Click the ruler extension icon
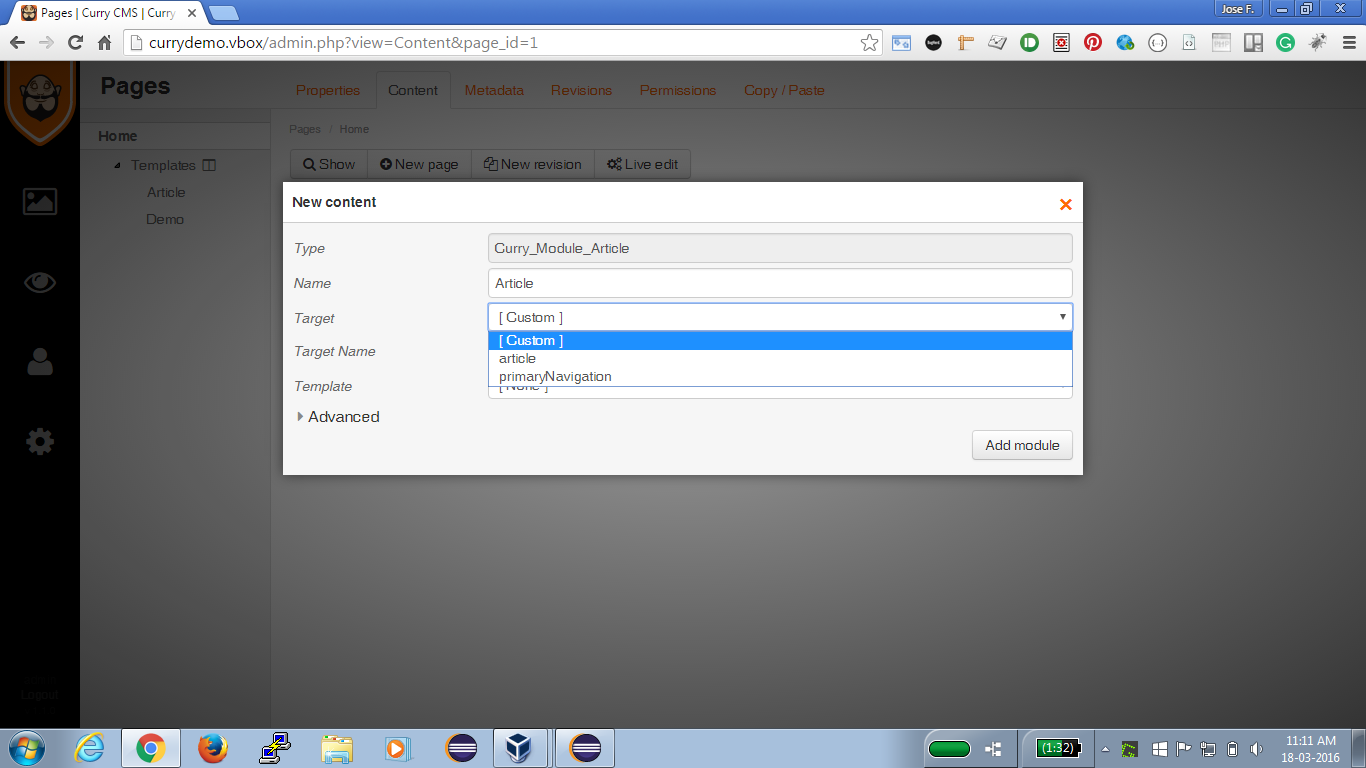The height and width of the screenshot is (768, 1366). [965, 43]
